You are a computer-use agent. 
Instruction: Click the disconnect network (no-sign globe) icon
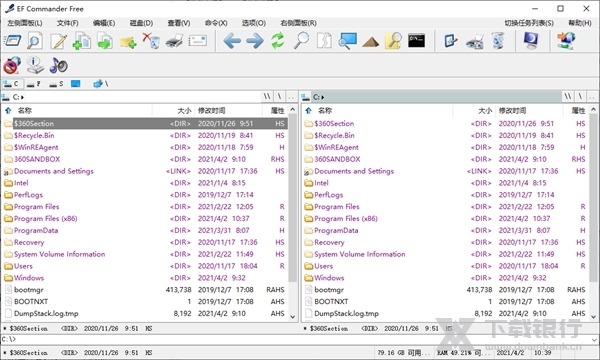click(x=12, y=65)
